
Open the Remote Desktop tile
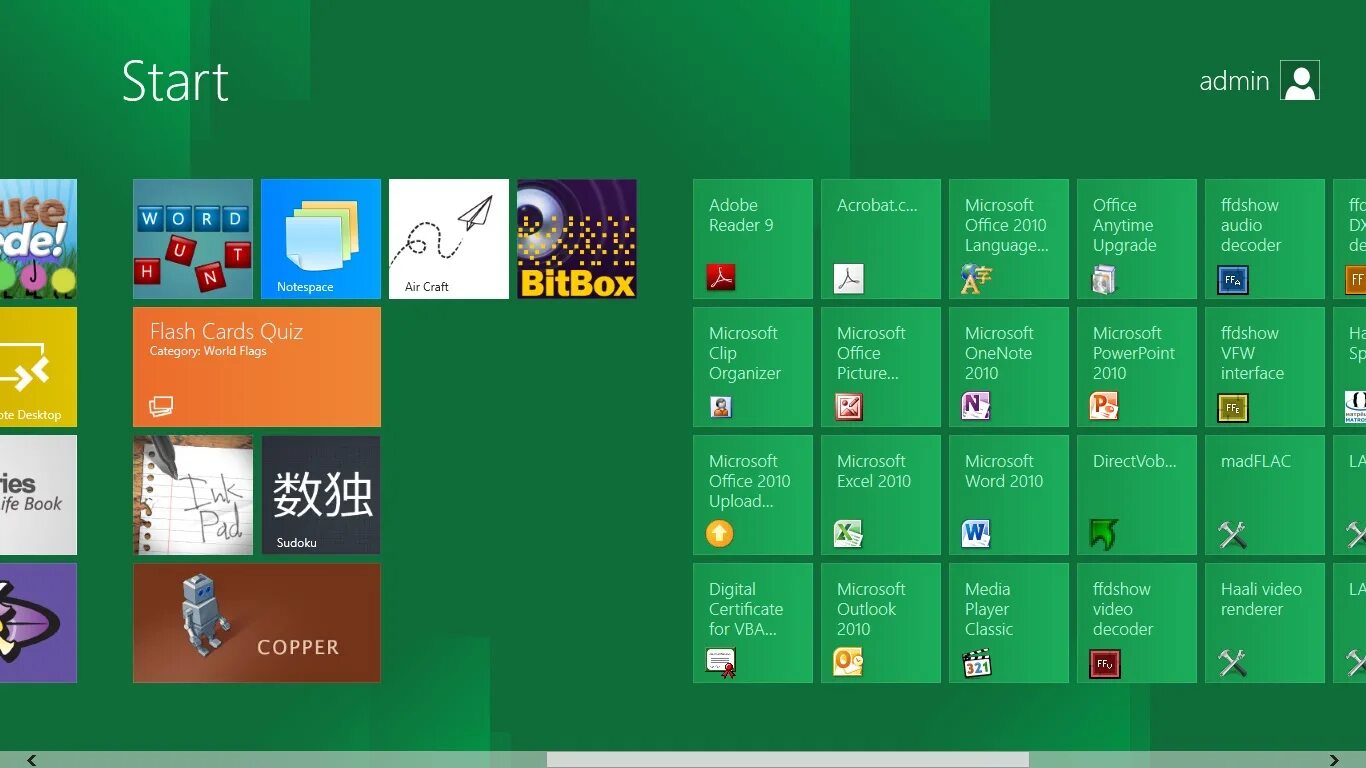click(38, 367)
